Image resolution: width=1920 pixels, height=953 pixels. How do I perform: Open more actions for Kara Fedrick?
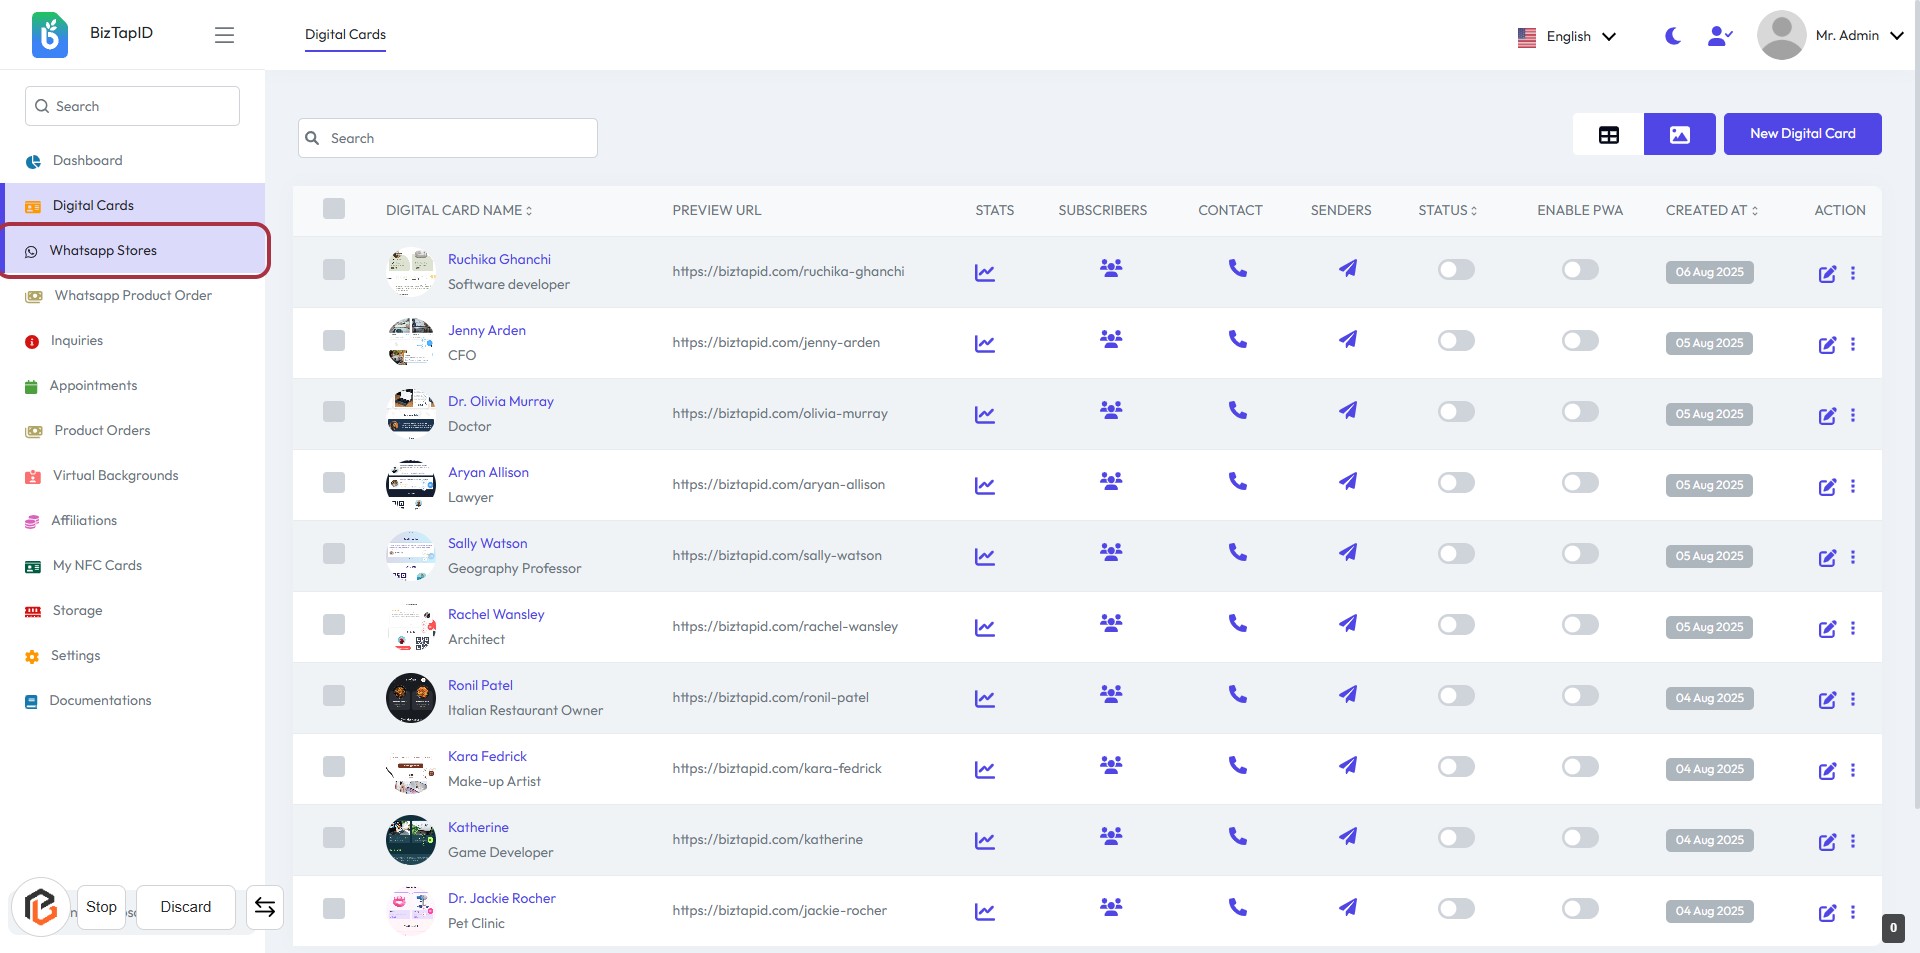pos(1853,770)
